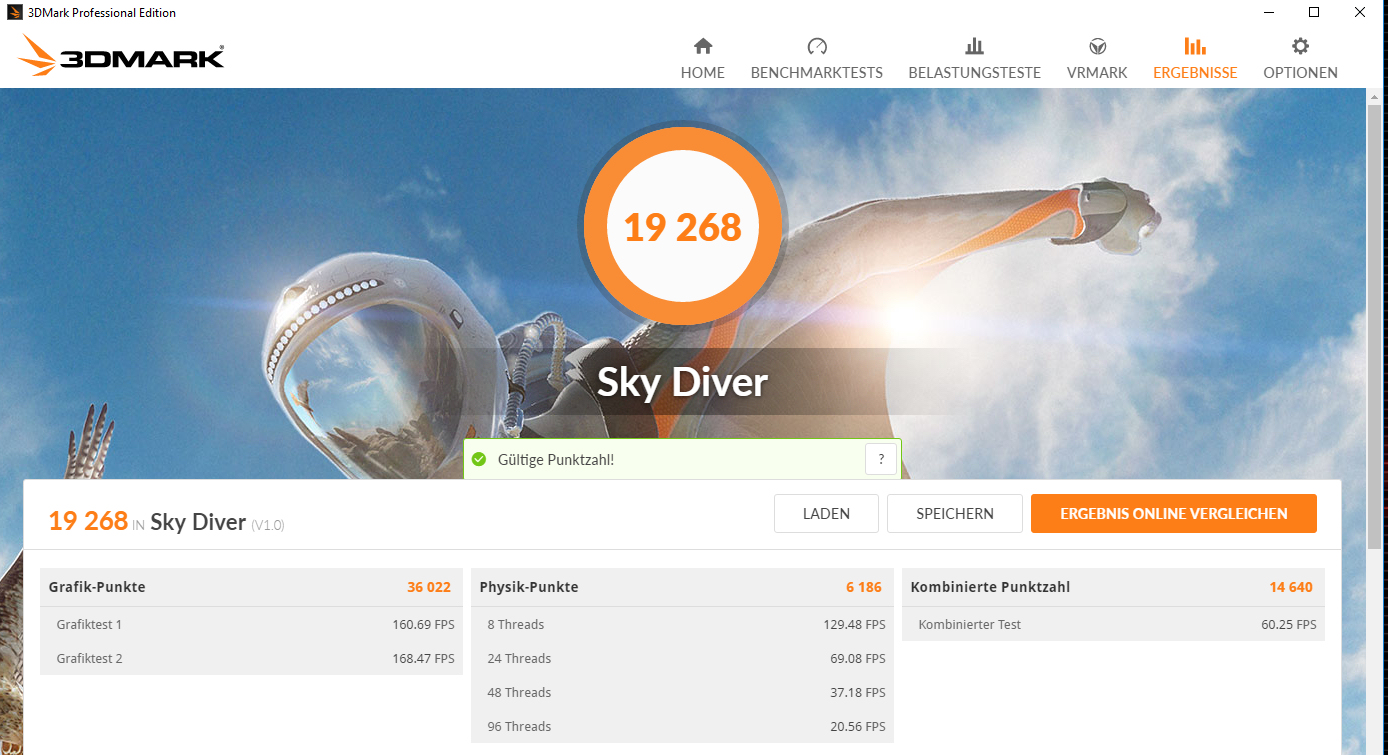1388x755 pixels.
Task: Open the HOME tab
Action: [703, 60]
